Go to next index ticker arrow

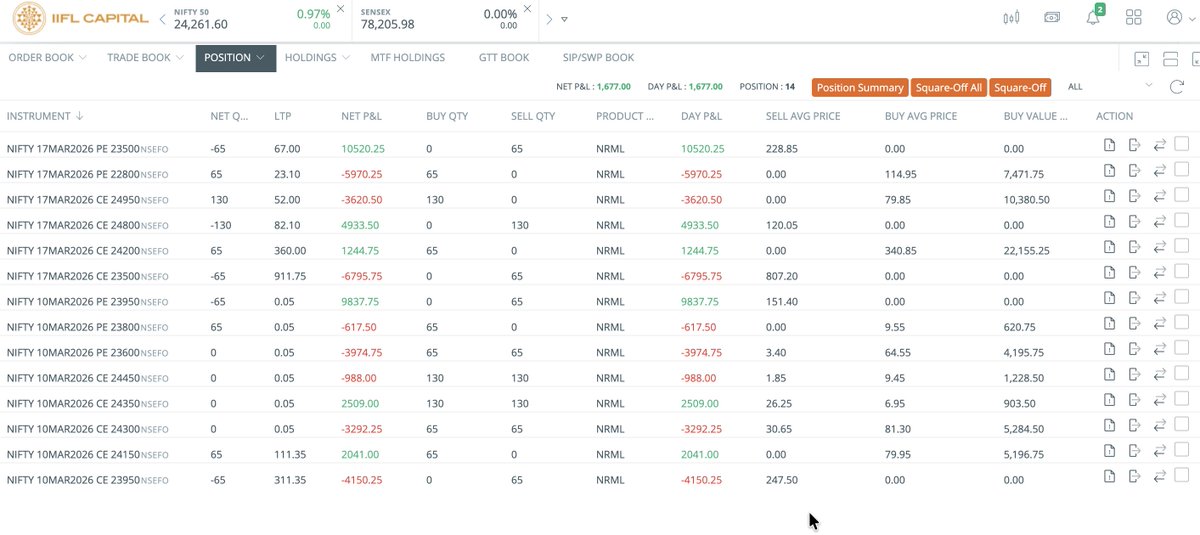549,19
